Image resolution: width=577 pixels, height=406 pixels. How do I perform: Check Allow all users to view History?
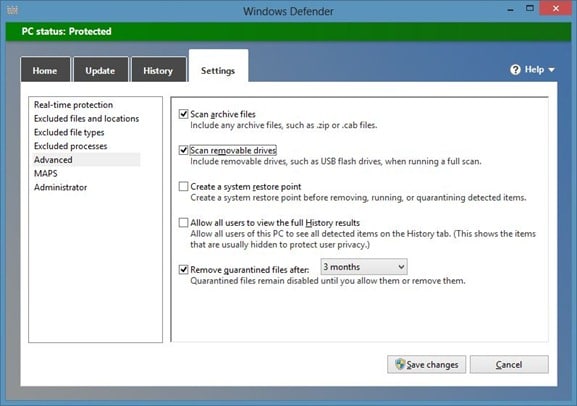coord(183,222)
